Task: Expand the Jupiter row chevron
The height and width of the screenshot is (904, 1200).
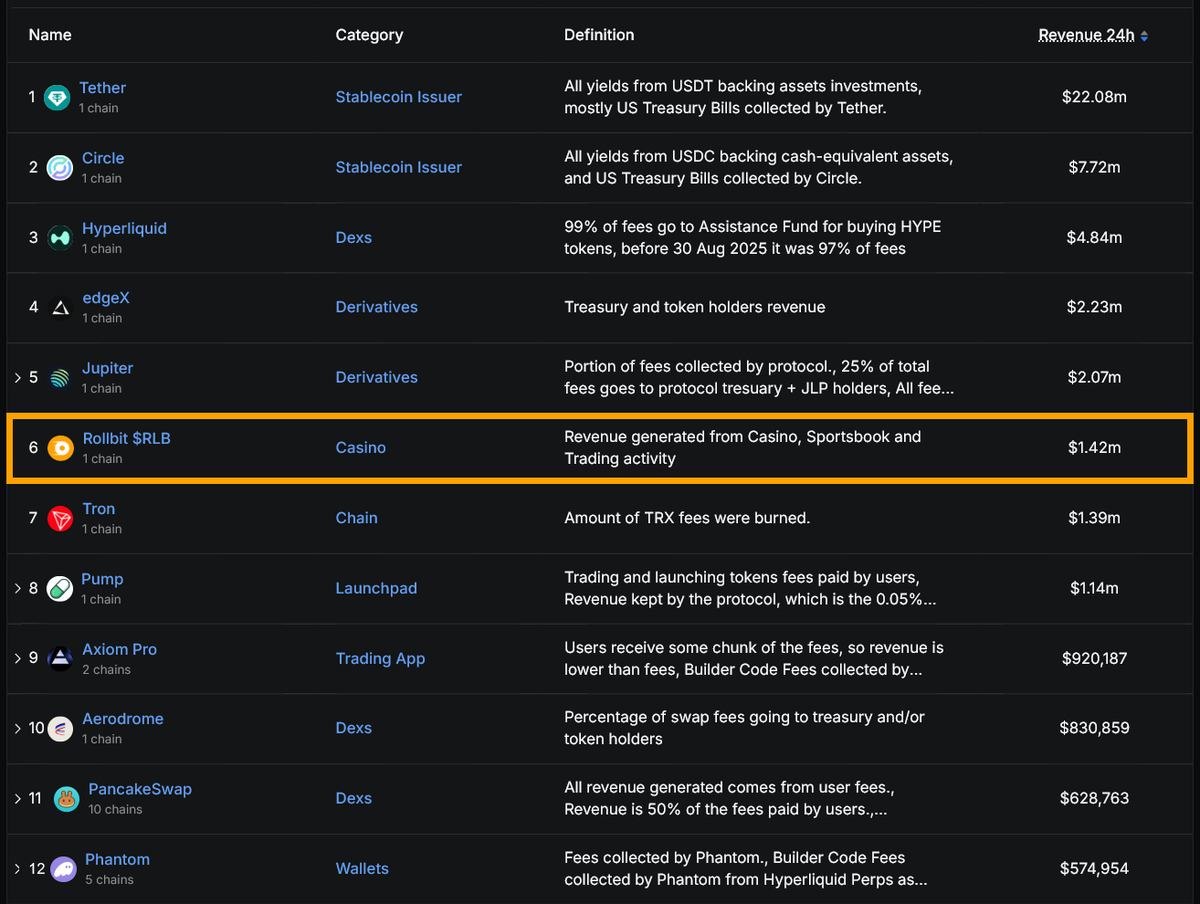Action: pyautogui.click(x=17, y=378)
